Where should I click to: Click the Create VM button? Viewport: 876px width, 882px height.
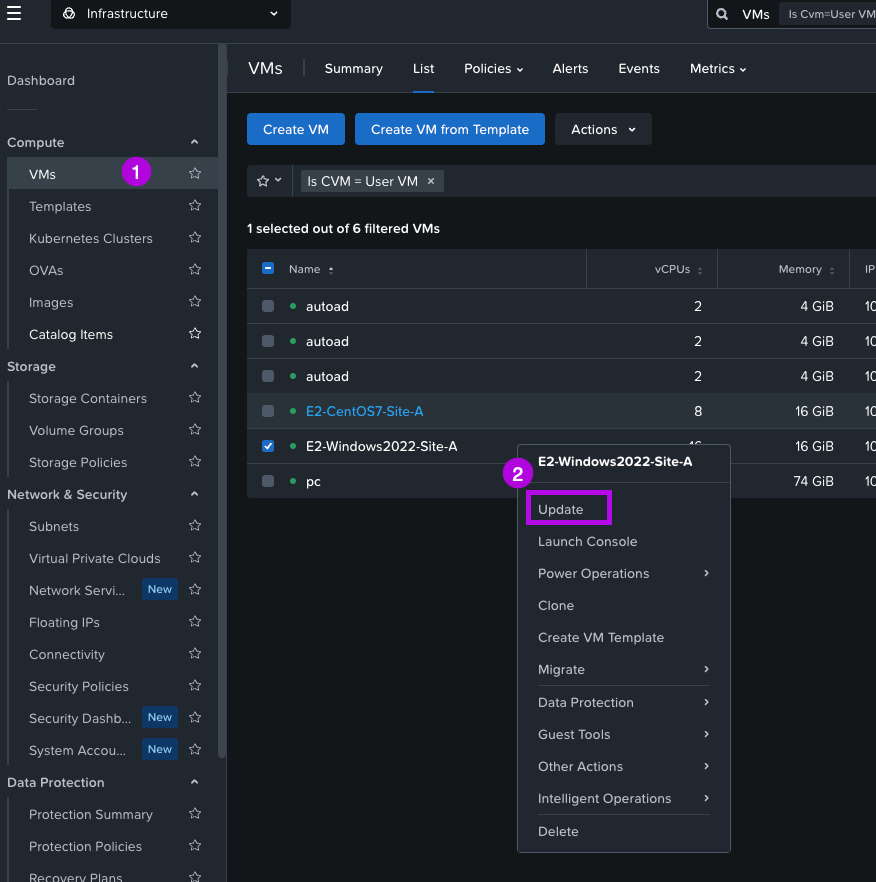295,129
